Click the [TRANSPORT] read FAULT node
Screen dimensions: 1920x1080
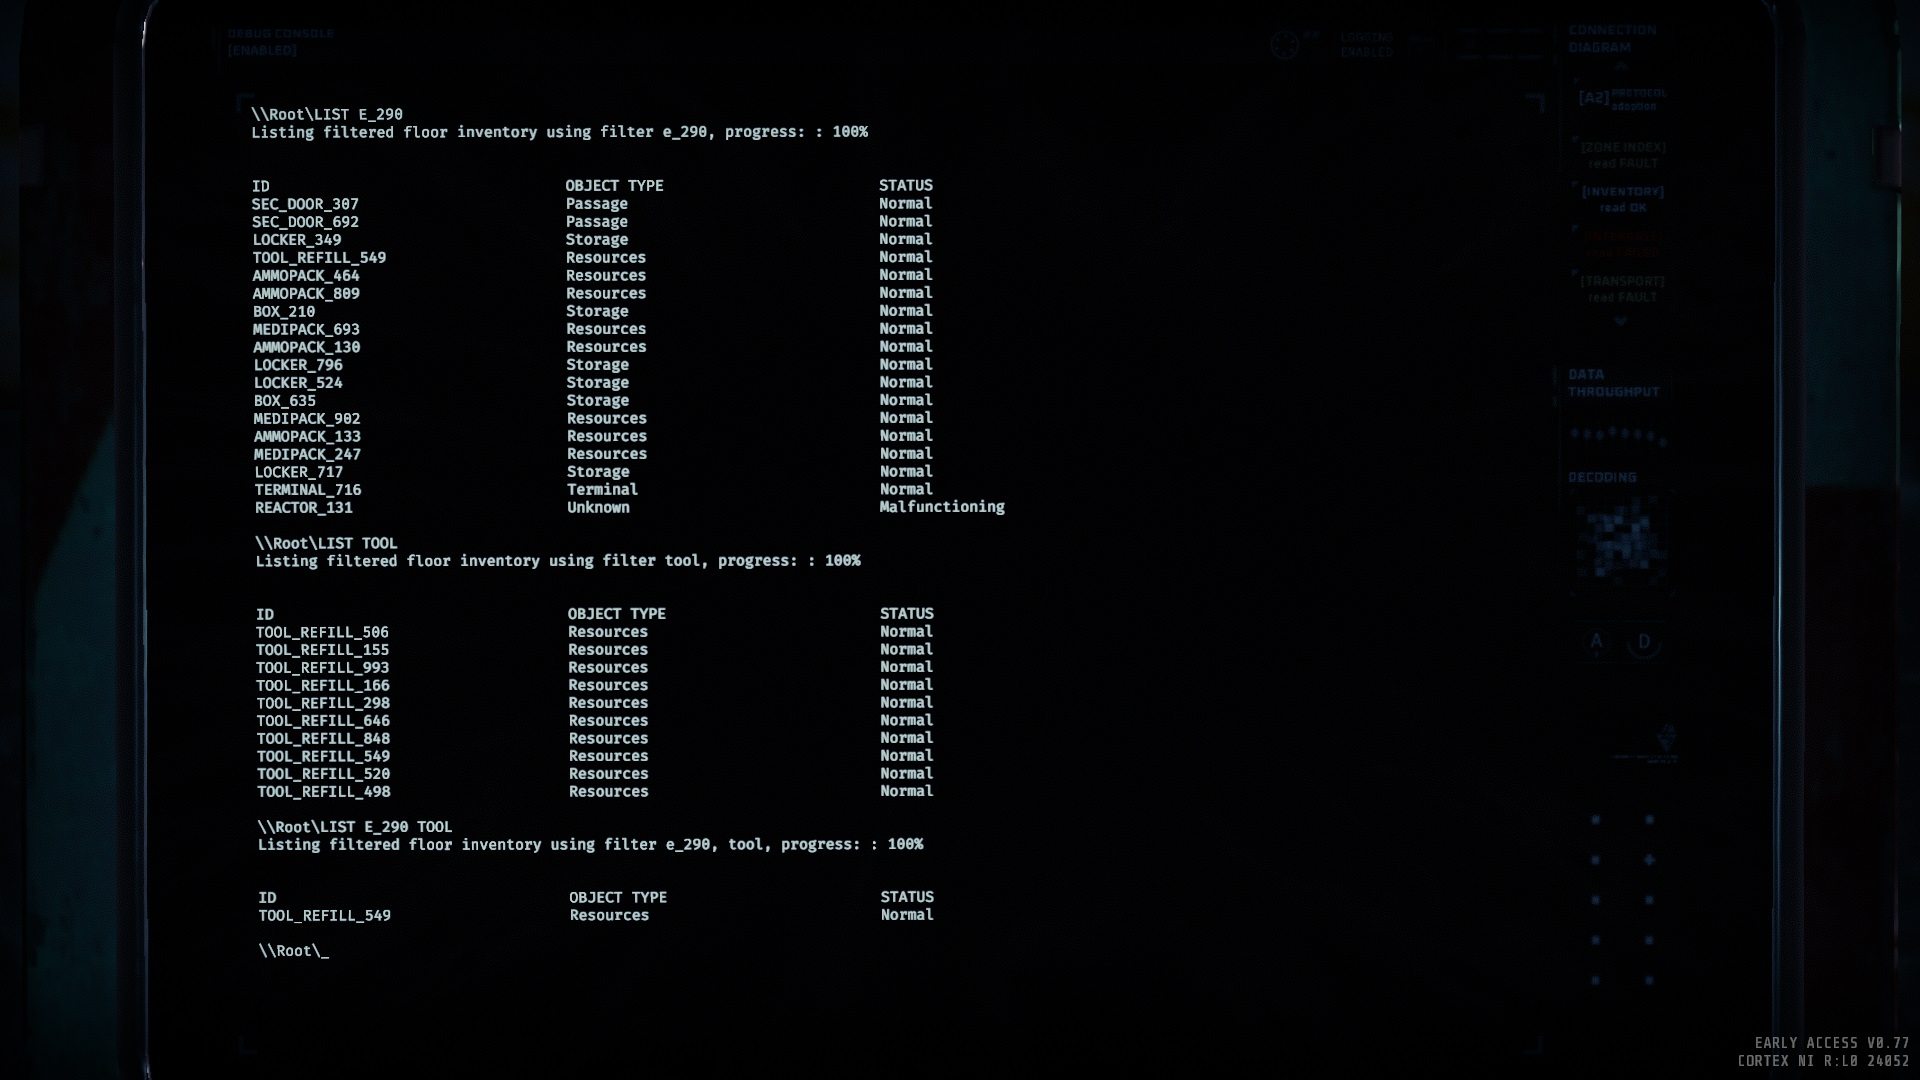[1622, 289]
